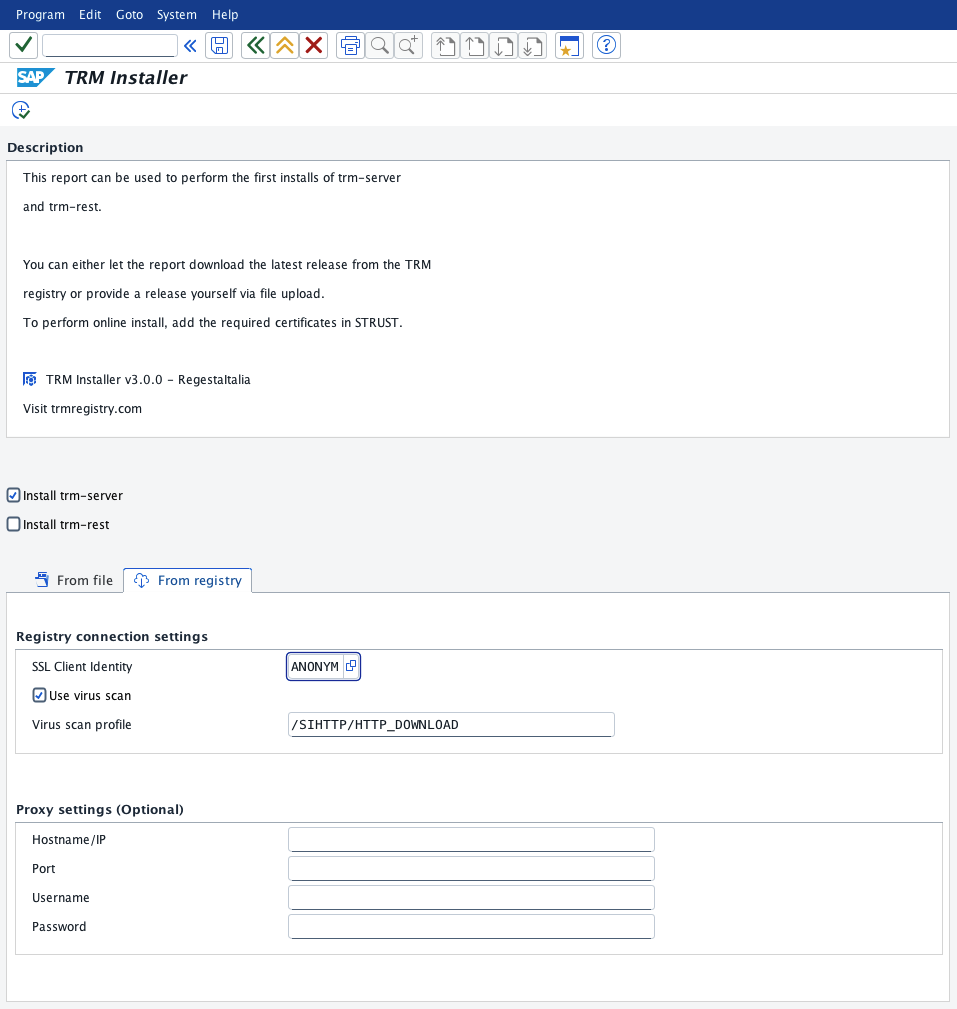Click the proxy Hostname/IP field
The height and width of the screenshot is (1009, 957).
click(x=471, y=840)
